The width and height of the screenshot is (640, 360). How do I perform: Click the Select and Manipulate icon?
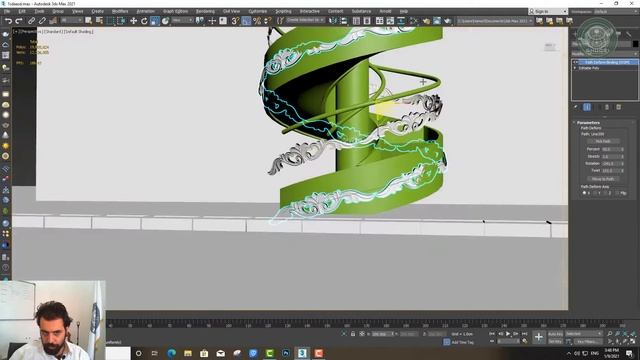[212, 20]
